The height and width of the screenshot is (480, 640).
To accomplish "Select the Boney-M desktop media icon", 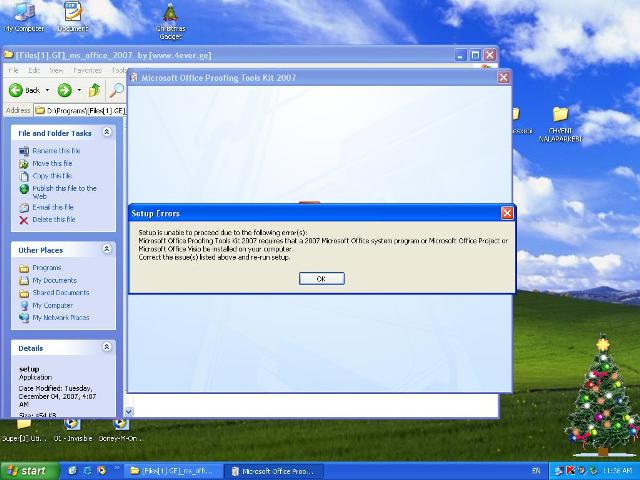I will tap(121, 430).
